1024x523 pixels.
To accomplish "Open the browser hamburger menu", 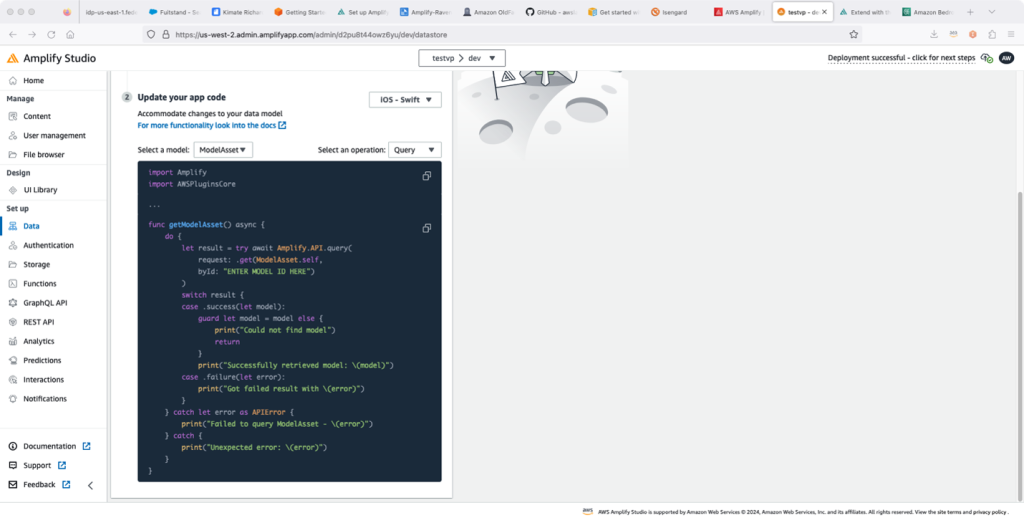I will (x=1011, y=35).
